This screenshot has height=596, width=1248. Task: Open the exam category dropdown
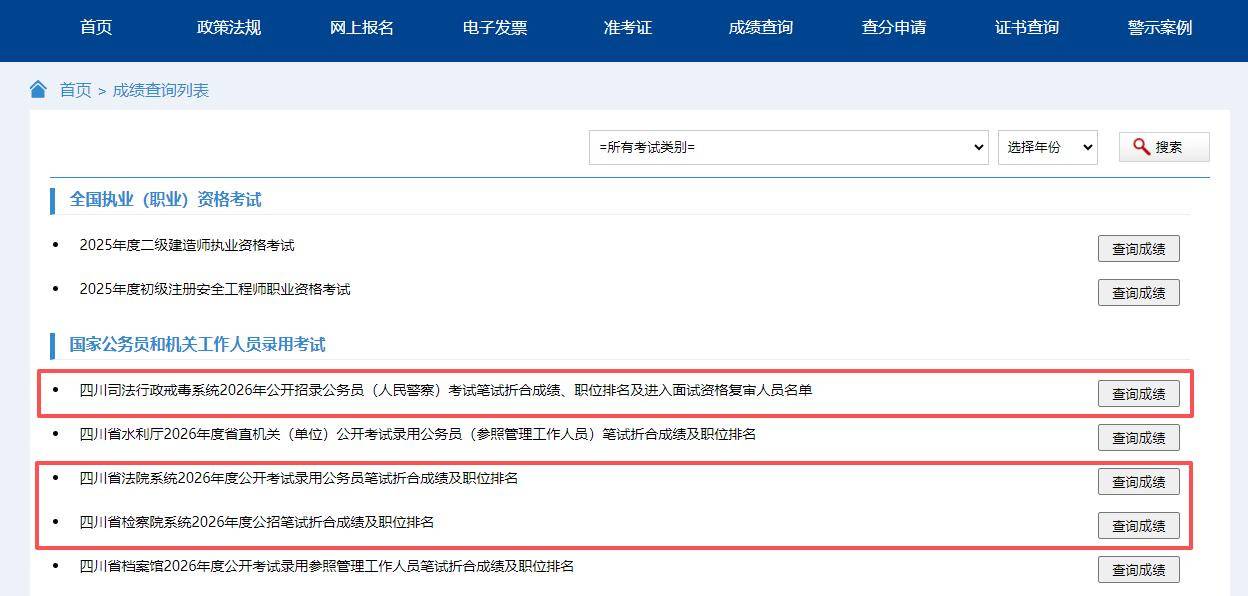pyautogui.click(x=788, y=147)
